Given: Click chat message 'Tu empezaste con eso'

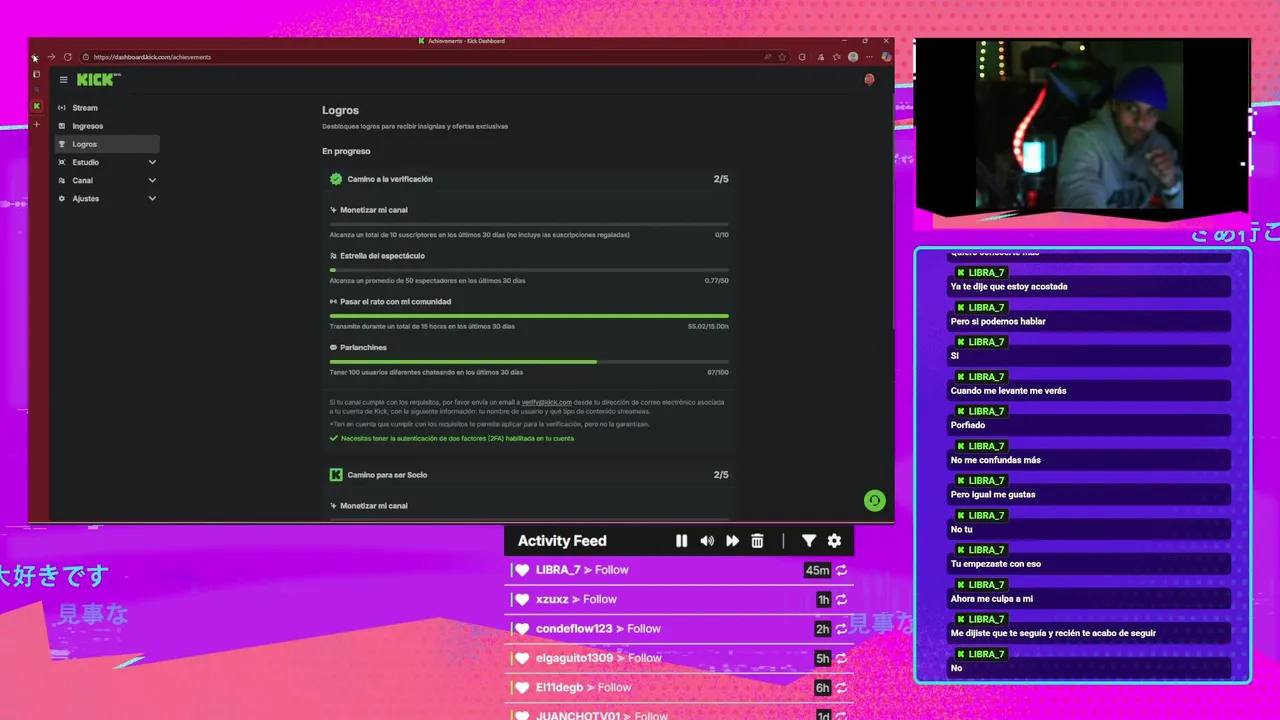Looking at the screenshot, I should click(1090, 564).
